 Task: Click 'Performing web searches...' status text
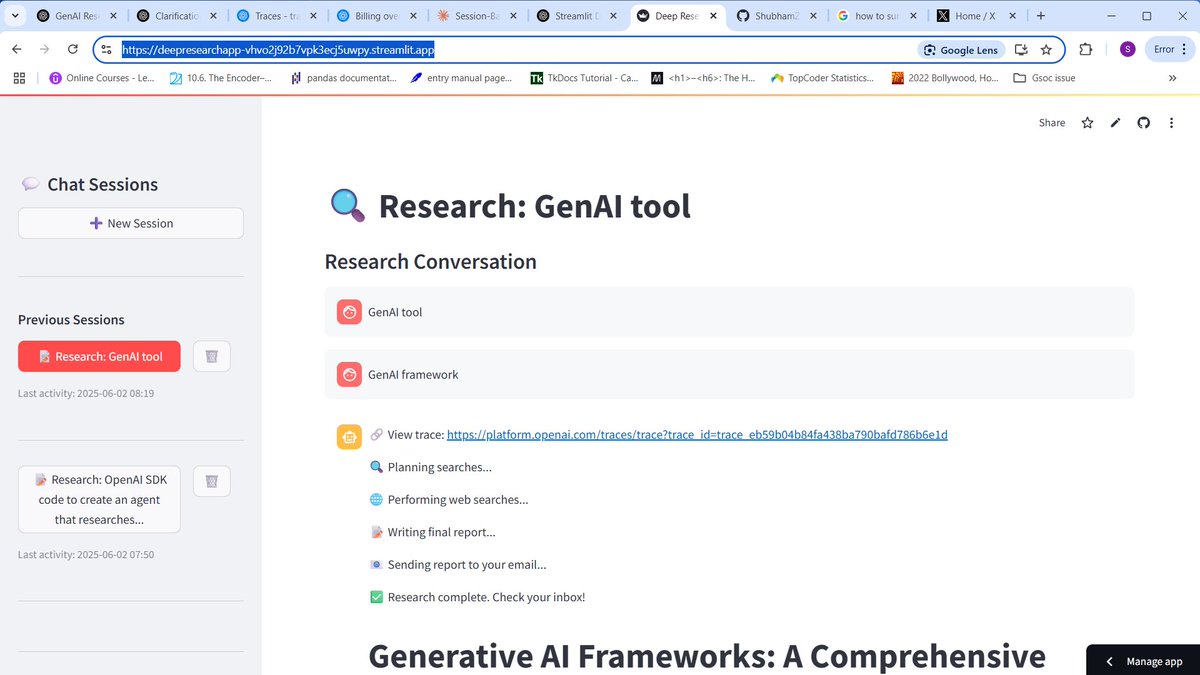click(x=458, y=499)
